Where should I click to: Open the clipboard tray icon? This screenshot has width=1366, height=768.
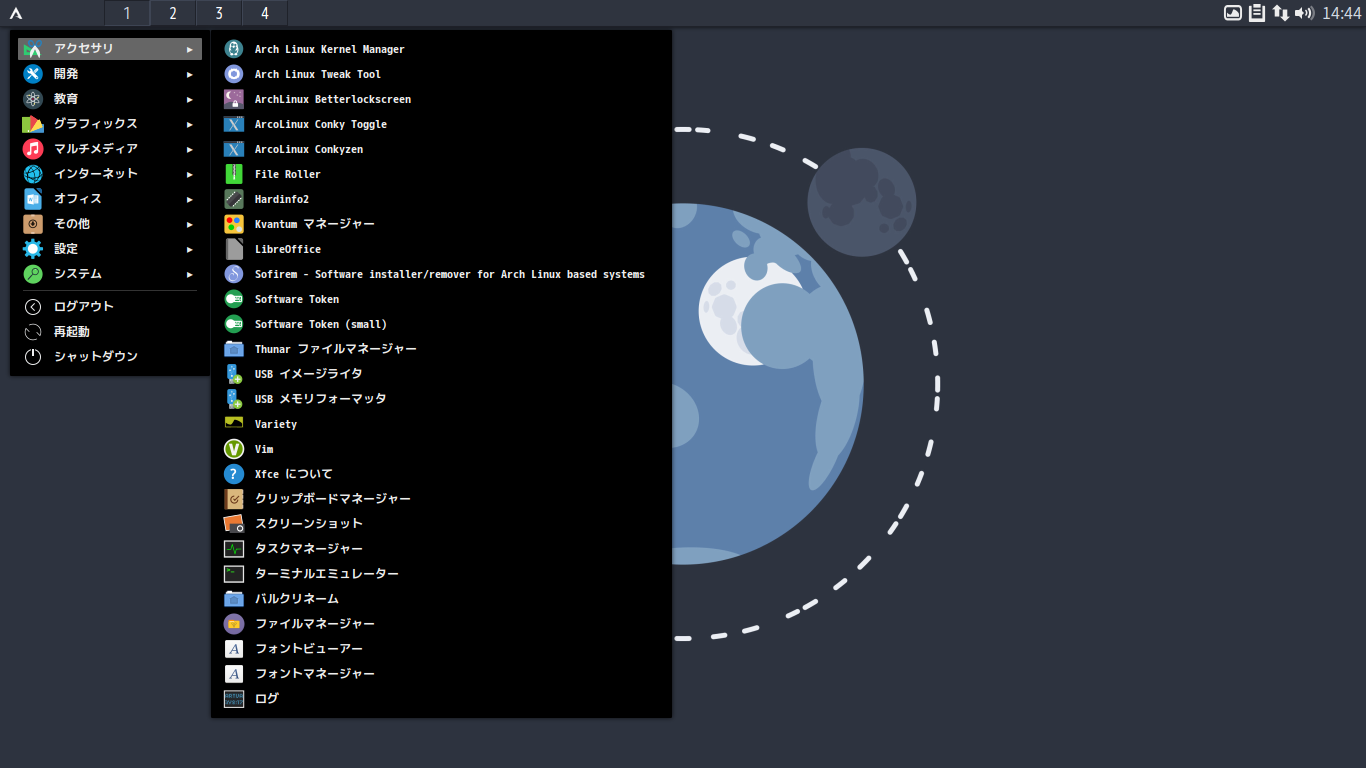pyautogui.click(x=1257, y=13)
